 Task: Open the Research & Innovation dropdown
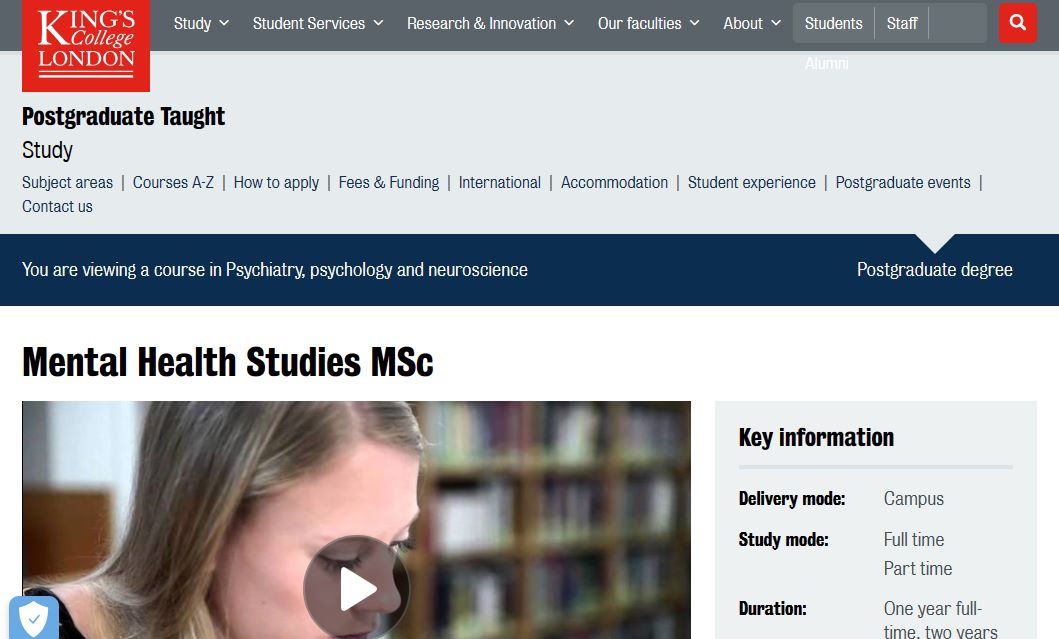click(490, 23)
